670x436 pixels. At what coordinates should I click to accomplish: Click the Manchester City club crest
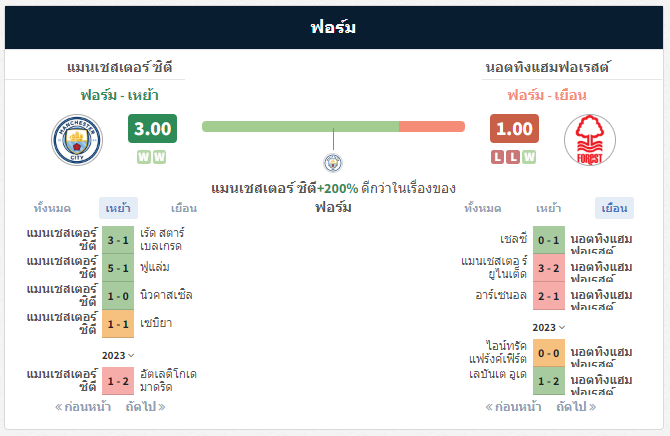tap(77, 140)
